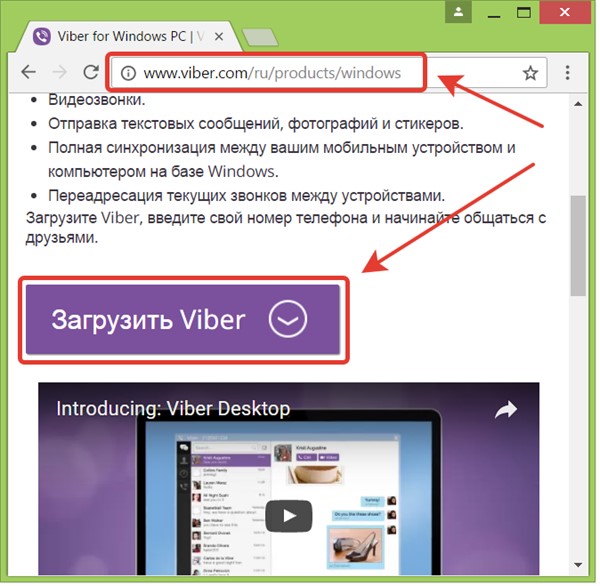Reload the Viber page

(91, 72)
